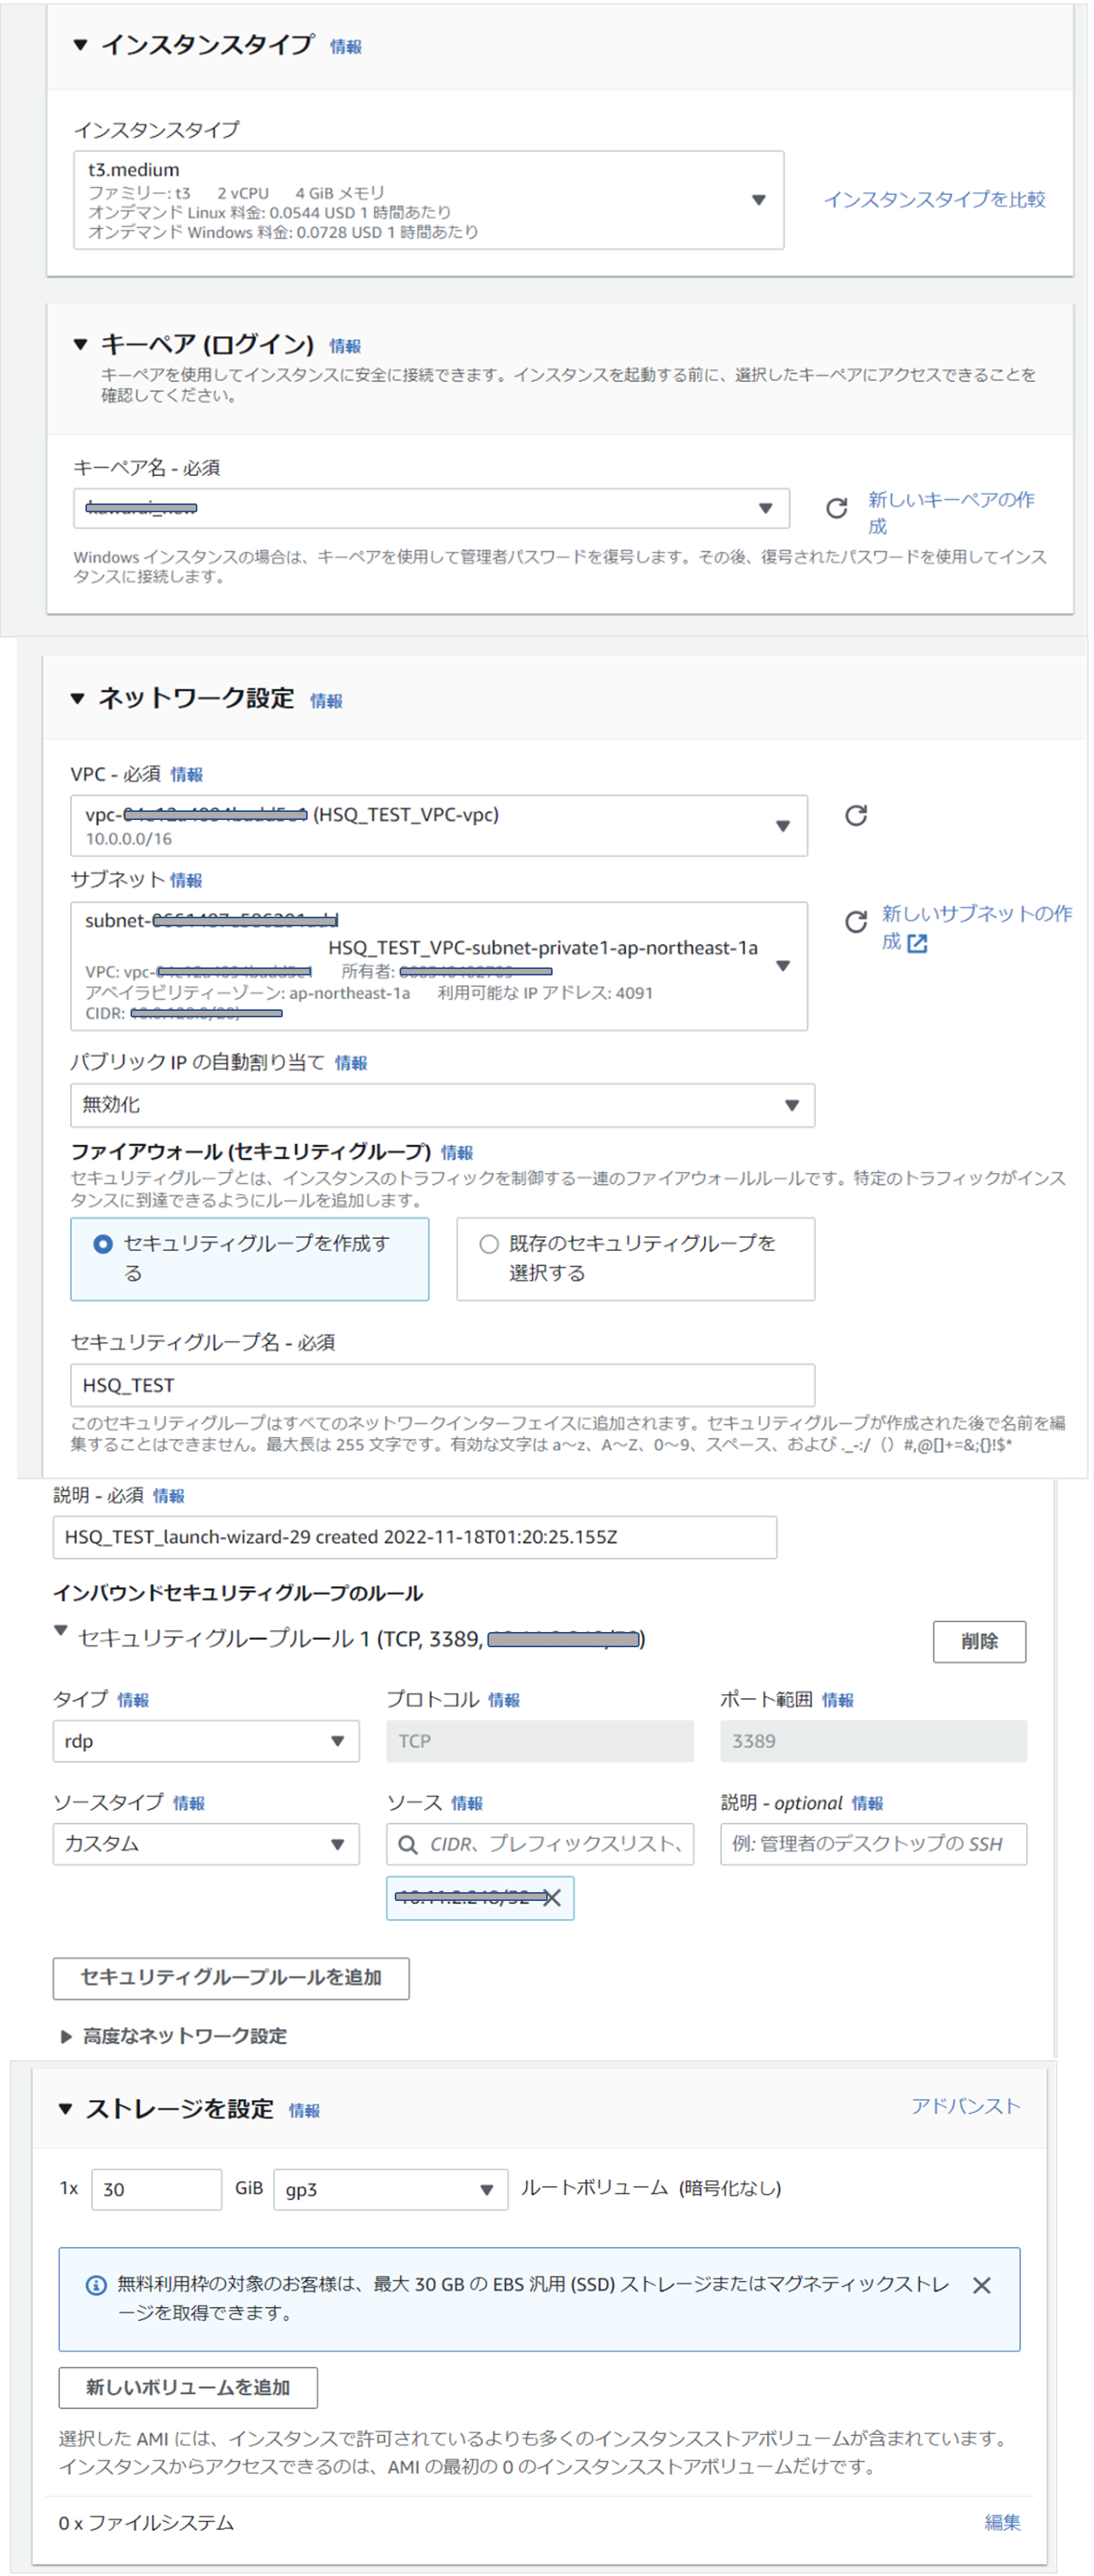Viewport: 1094px width, 2576px height.
Task: Click 情報 link next to VPC - 必須
Action: 187,775
